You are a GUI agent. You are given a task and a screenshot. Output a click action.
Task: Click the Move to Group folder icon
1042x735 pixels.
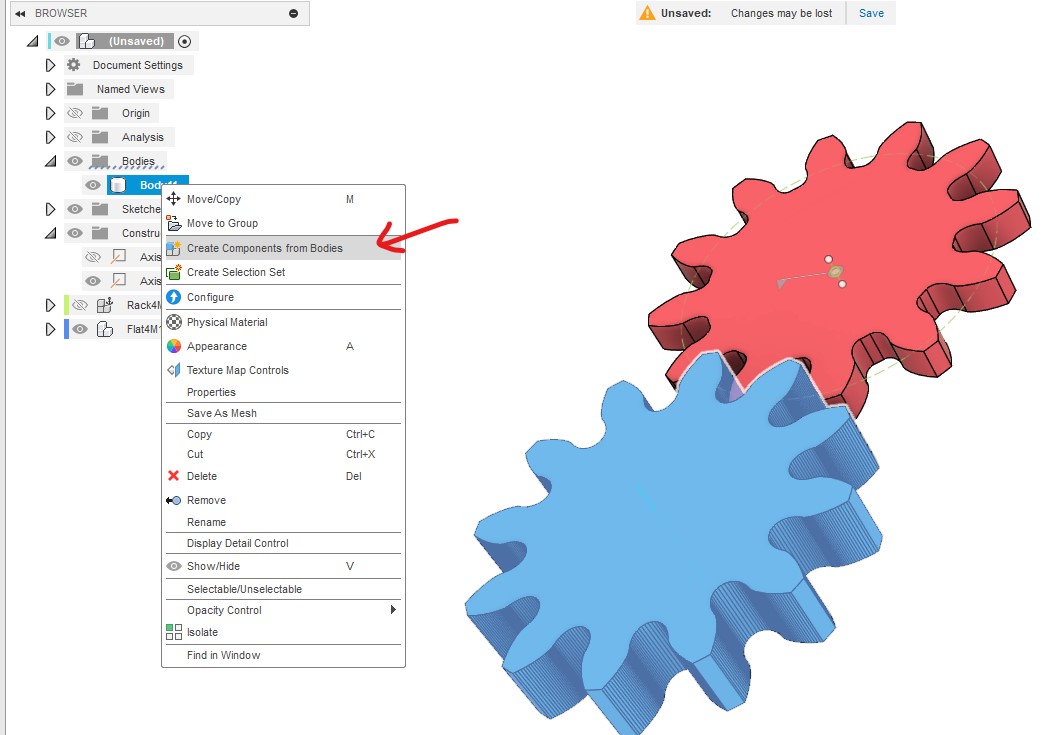[174, 223]
